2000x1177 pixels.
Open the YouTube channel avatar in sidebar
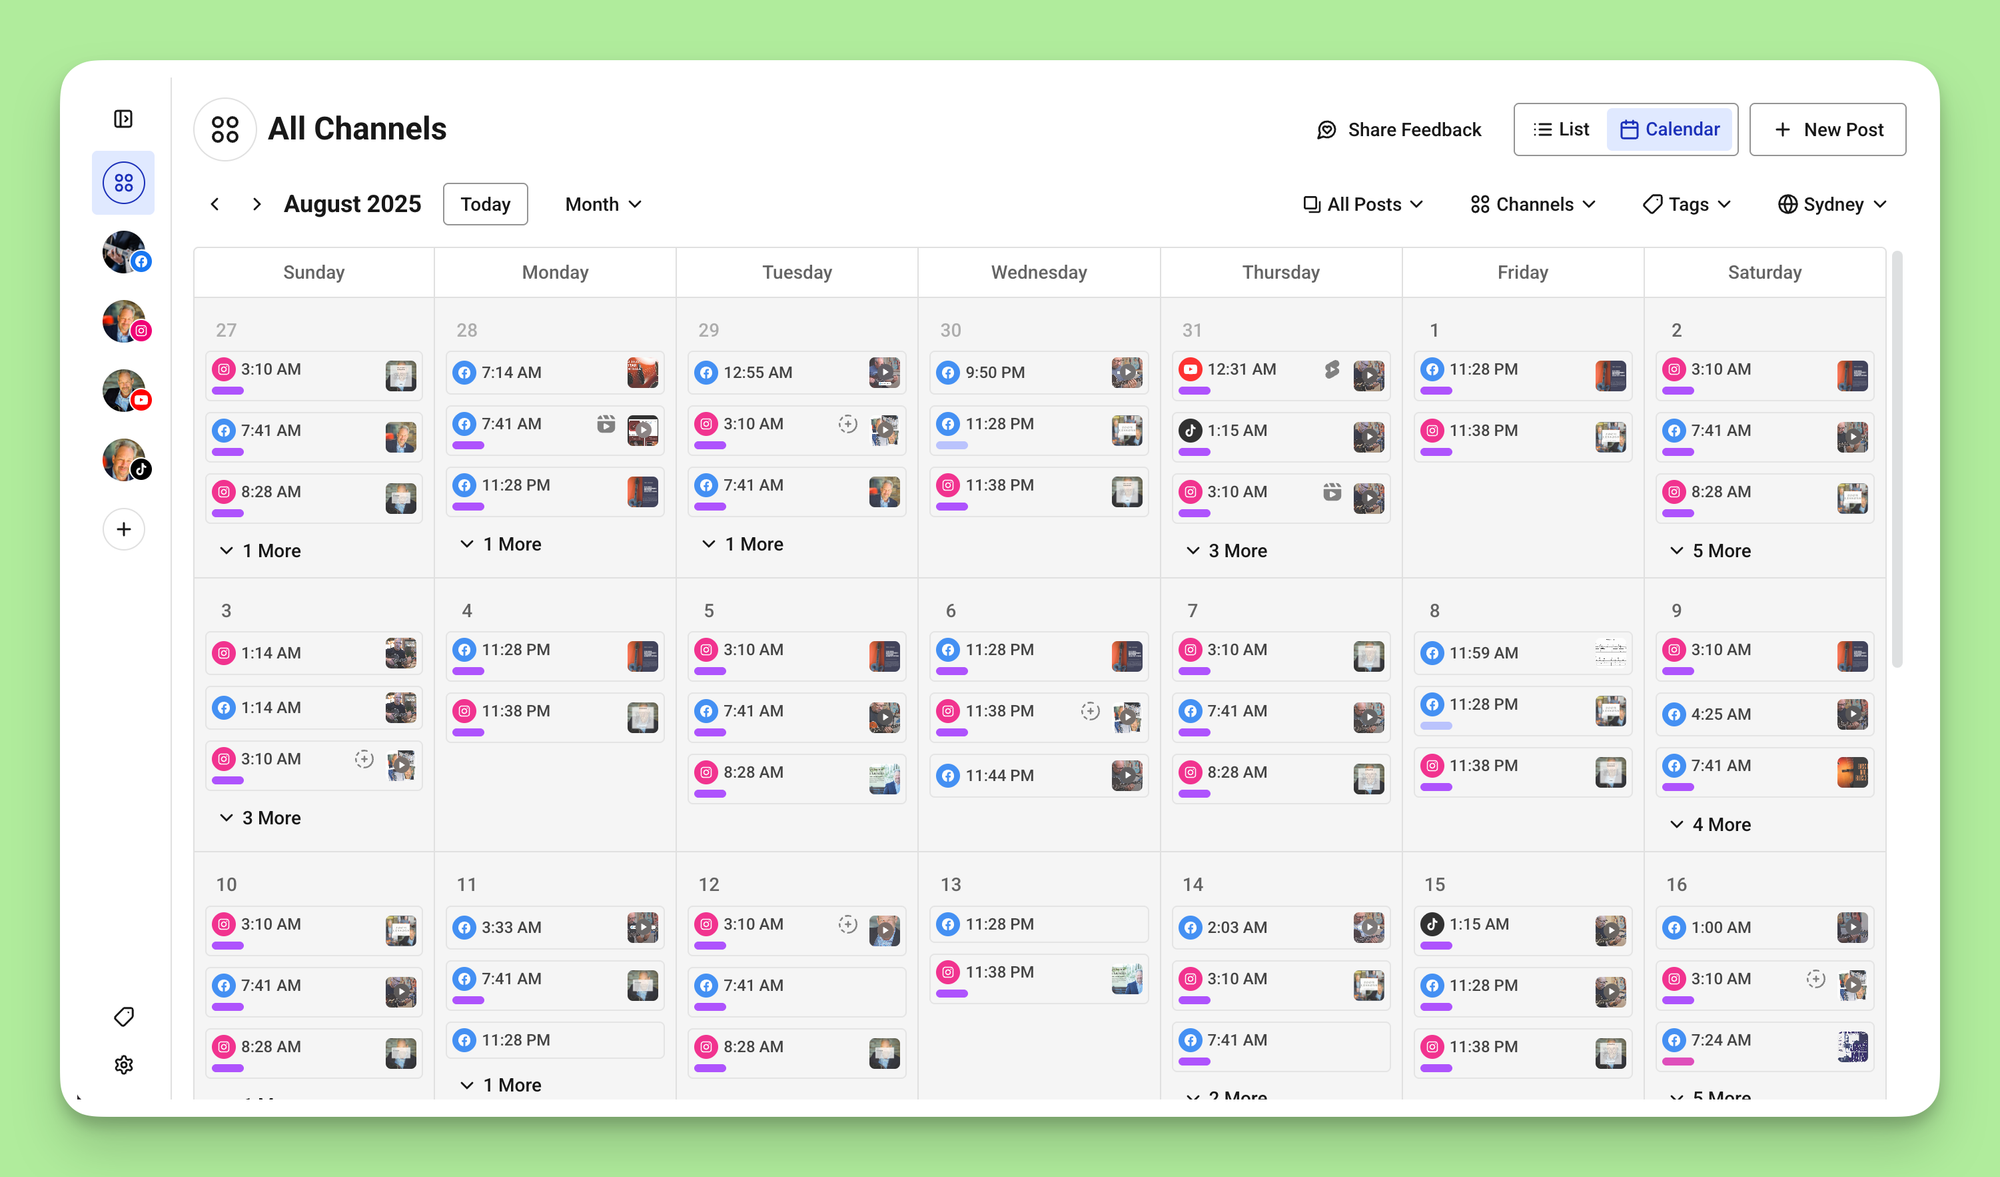(124, 390)
